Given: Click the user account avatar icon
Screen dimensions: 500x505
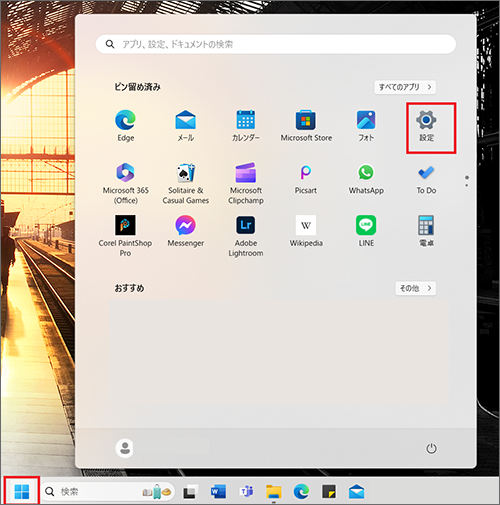Looking at the screenshot, I should pyautogui.click(x=124, y=448).
